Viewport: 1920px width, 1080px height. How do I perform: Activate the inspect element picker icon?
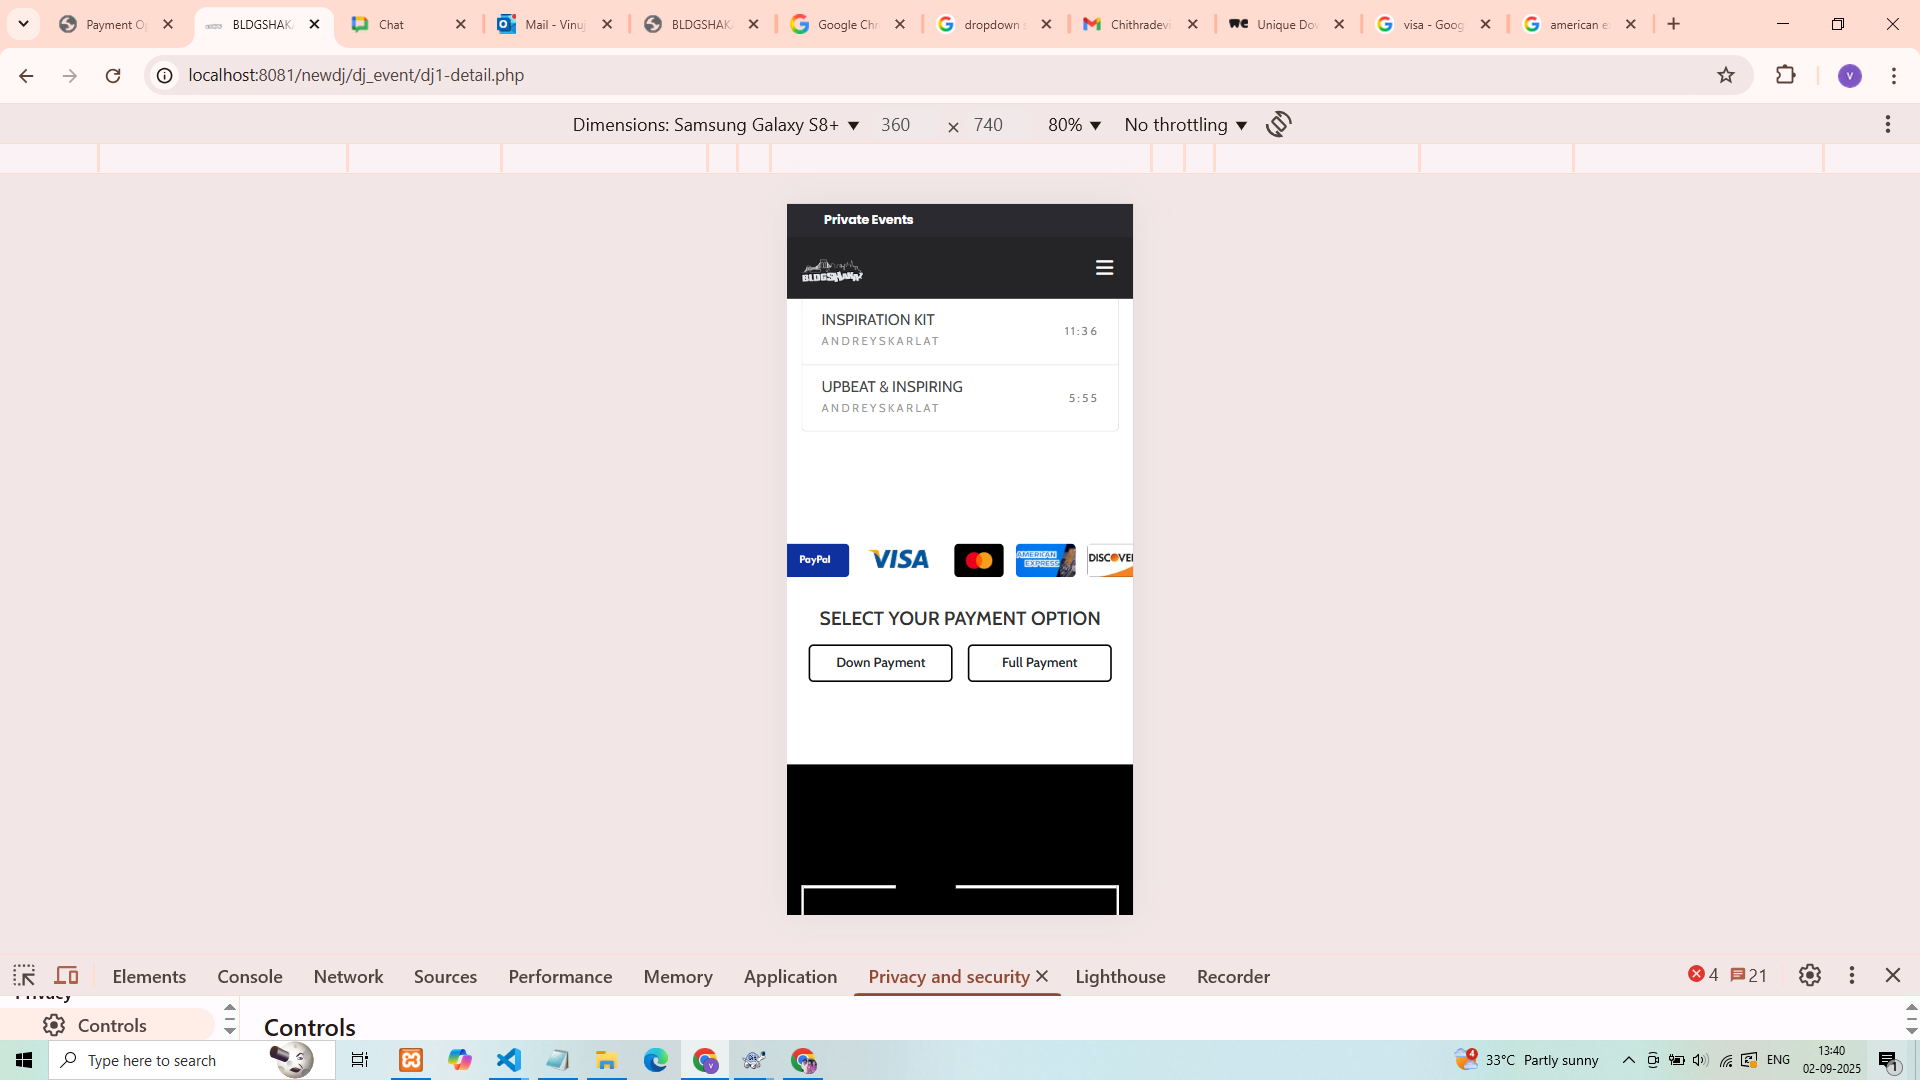click(x=24, y=976)
